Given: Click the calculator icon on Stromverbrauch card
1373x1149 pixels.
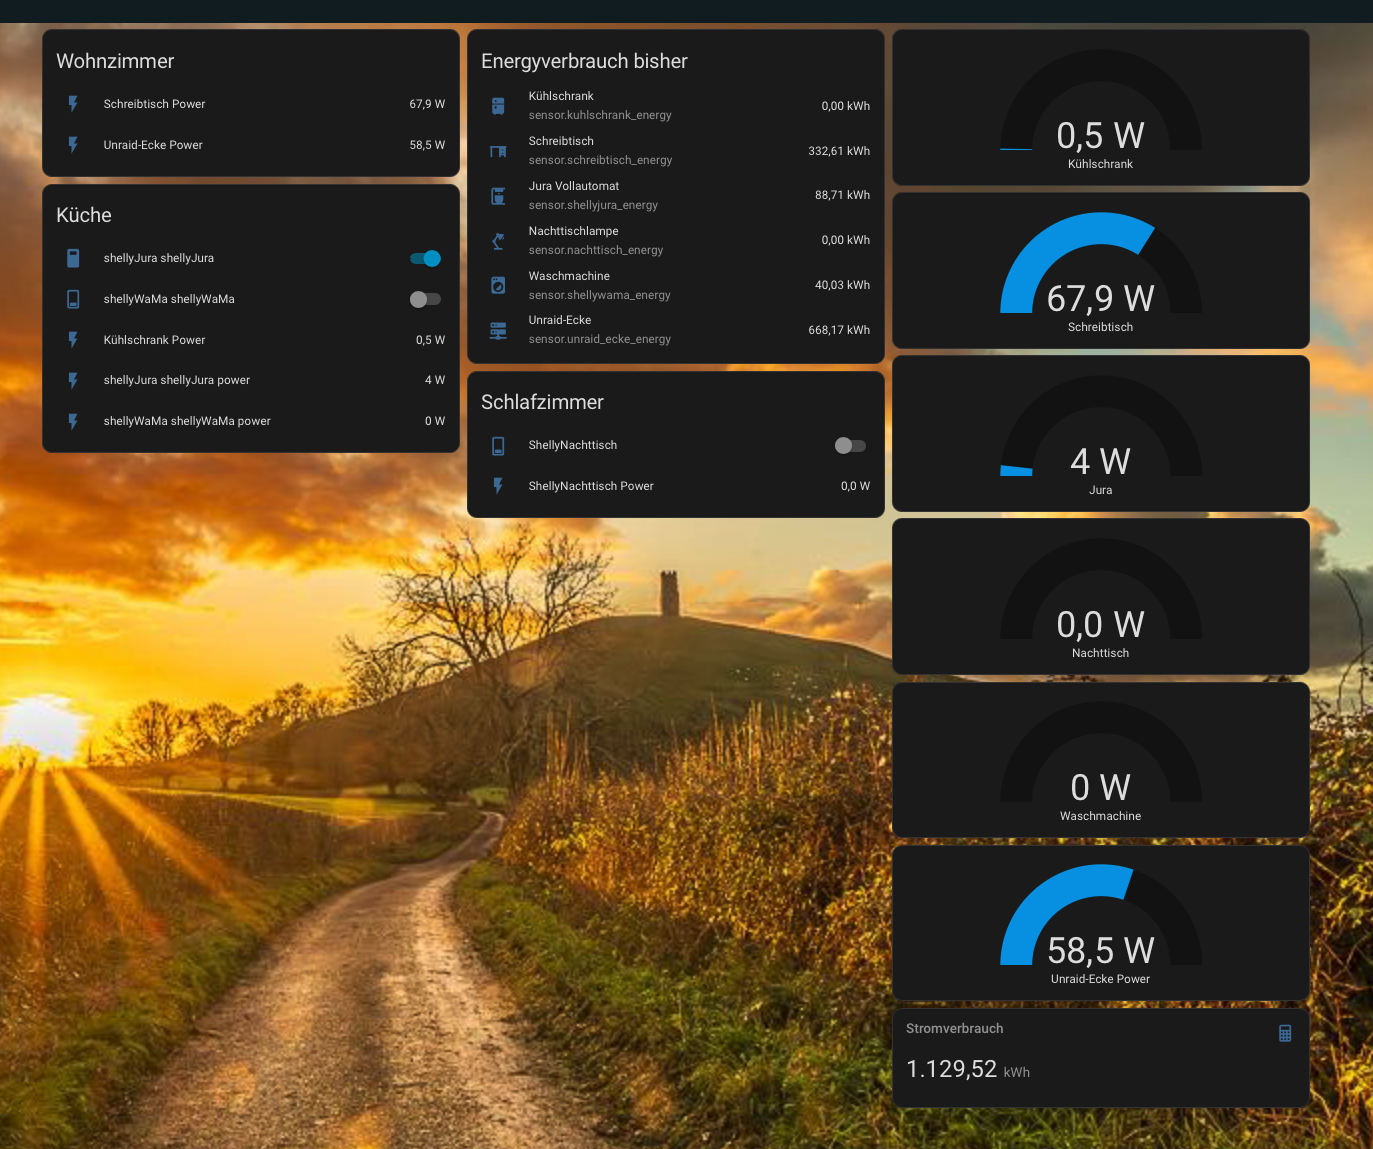Looking at the screenshot, I should [x=1285, y=1033].
